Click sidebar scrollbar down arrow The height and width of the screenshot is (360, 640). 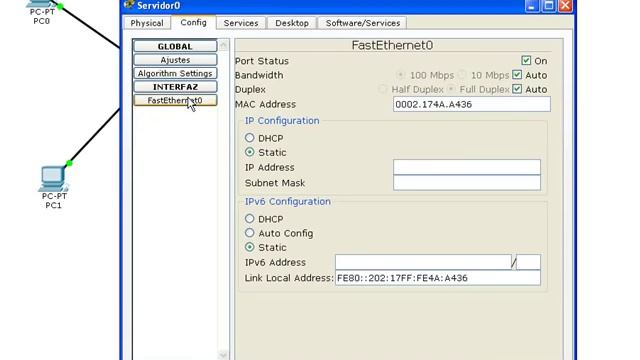pyautogui.click(x=223, y=355)
